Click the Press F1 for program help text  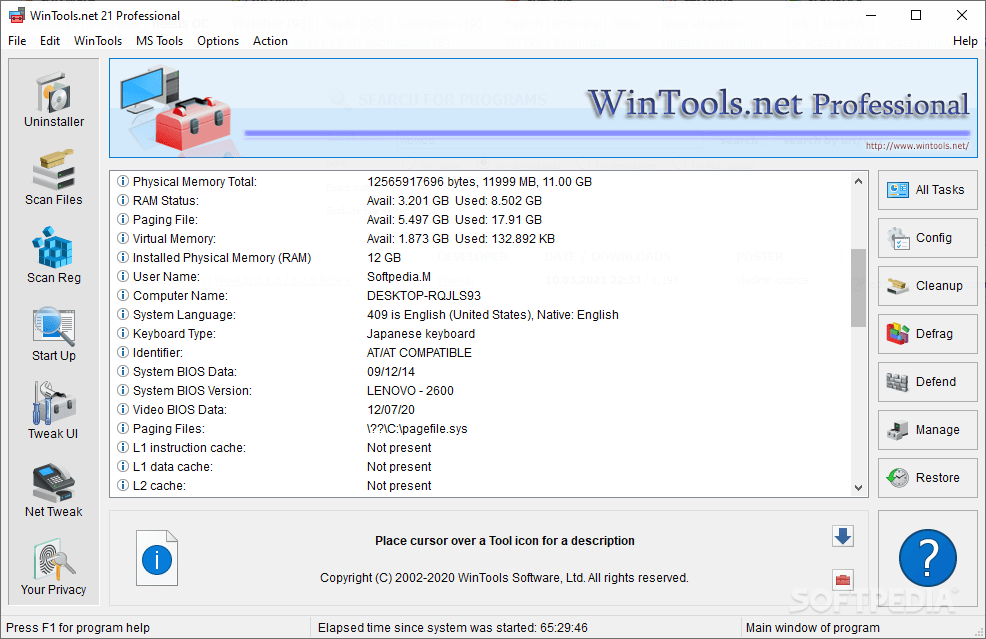(x=77, y=628)
